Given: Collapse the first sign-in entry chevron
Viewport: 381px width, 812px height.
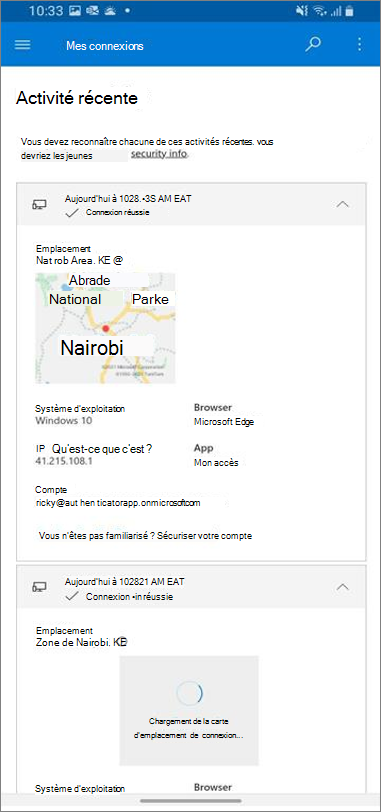Looking at the screenshot, I should [x=343, y=204].
